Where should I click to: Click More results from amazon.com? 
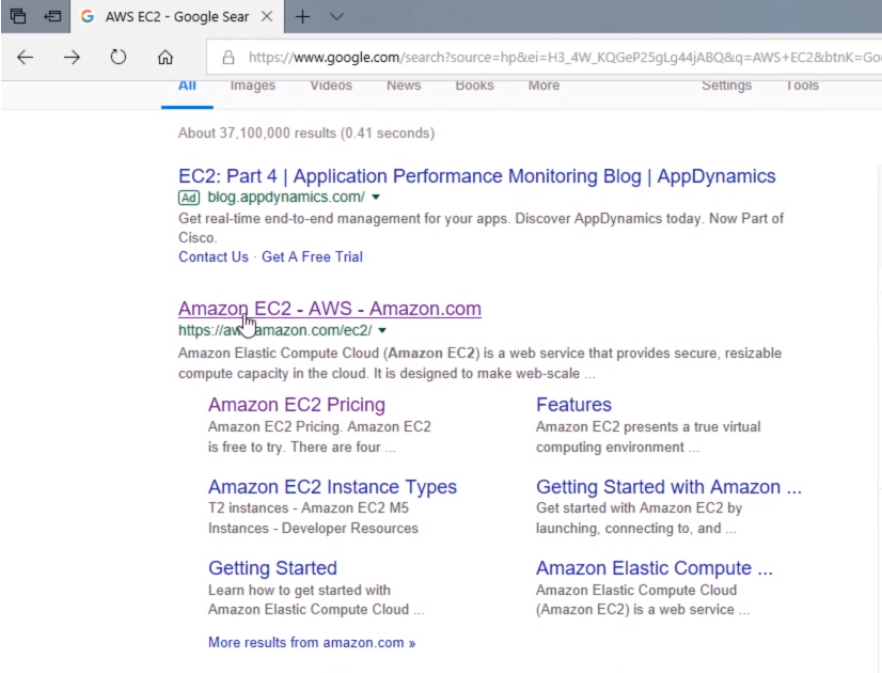point(311,643)
